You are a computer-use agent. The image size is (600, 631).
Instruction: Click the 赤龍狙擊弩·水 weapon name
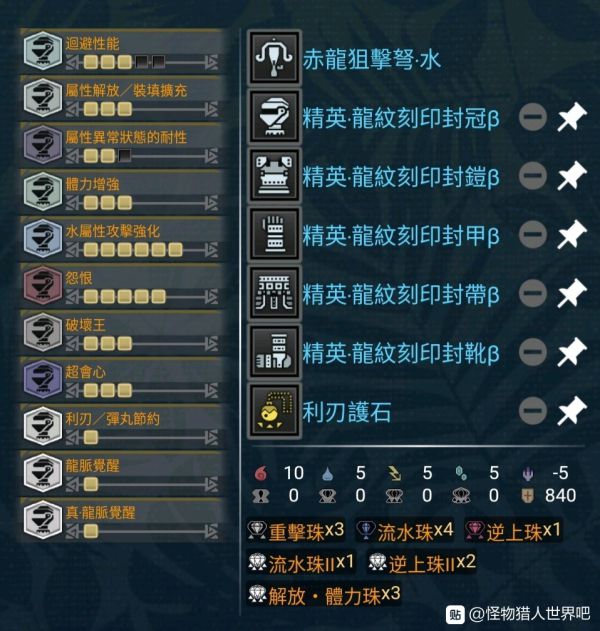372,60
